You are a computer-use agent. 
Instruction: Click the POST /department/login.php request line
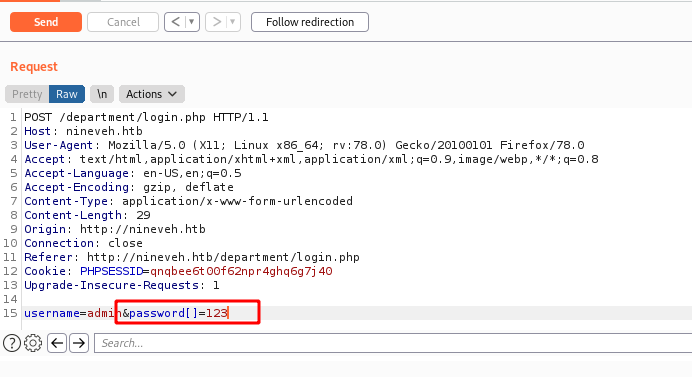click(x=146, y=117)
